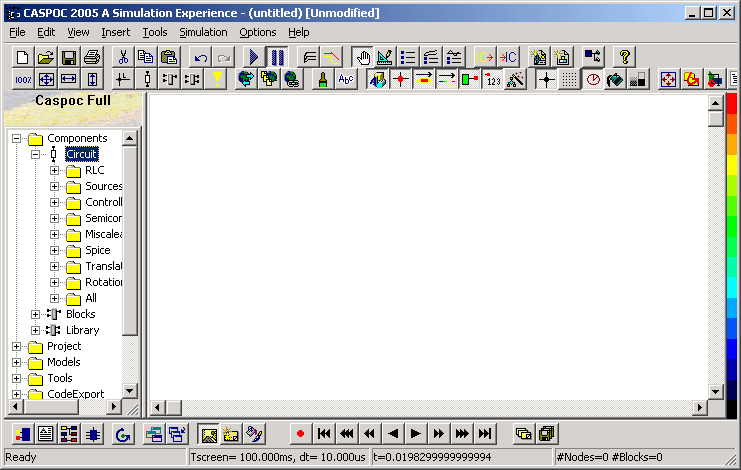Screen dimensions: 741x470
Task: Select the hand pan tool
Action: (362, 57)
